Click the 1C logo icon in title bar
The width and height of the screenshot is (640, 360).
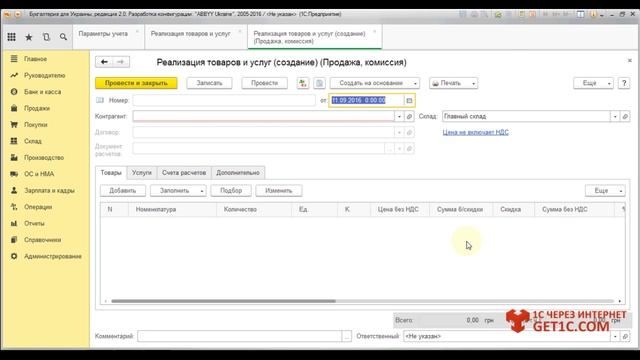[7, 14]
